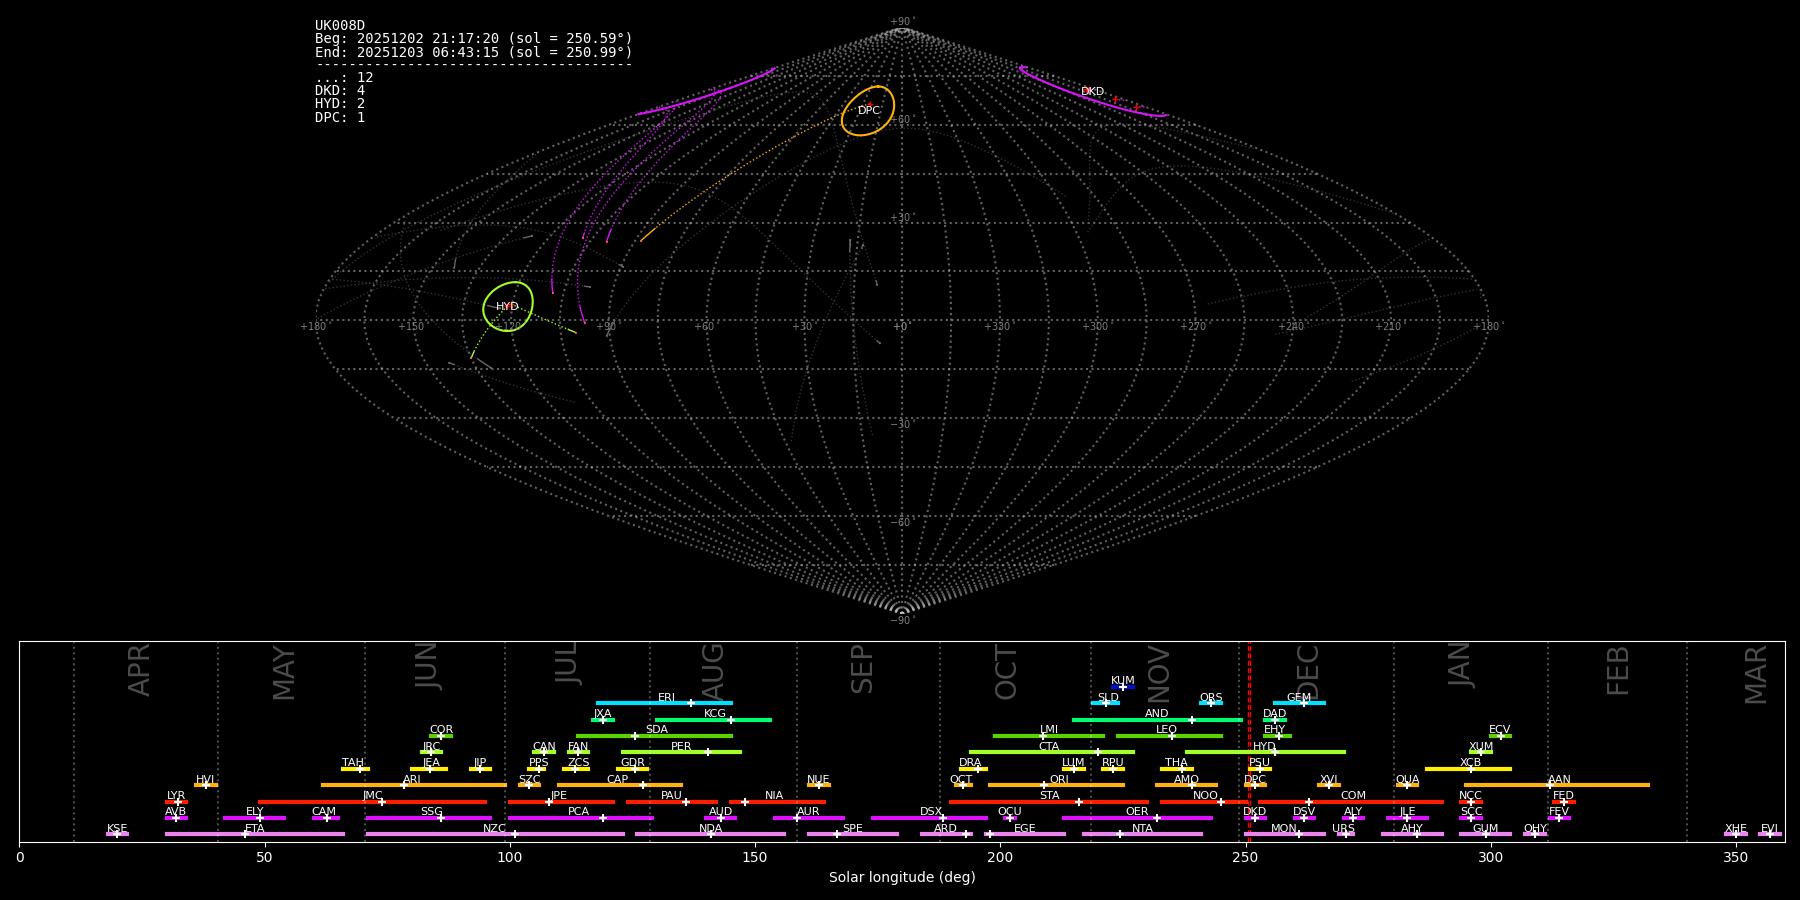Select the PER shower peak marker
Viewport: 1800px width, 900px height.
click(x=708, y=752)
